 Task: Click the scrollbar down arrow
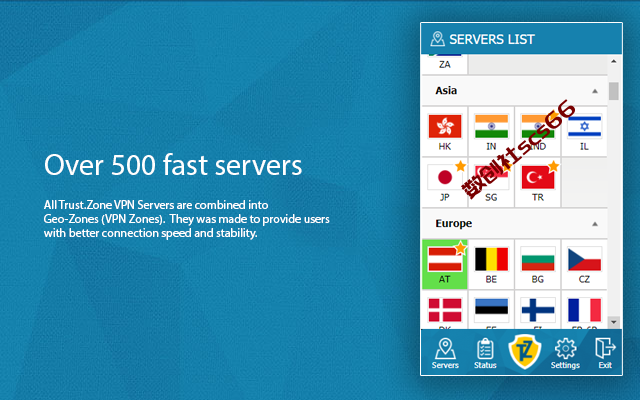pos(614,322)
